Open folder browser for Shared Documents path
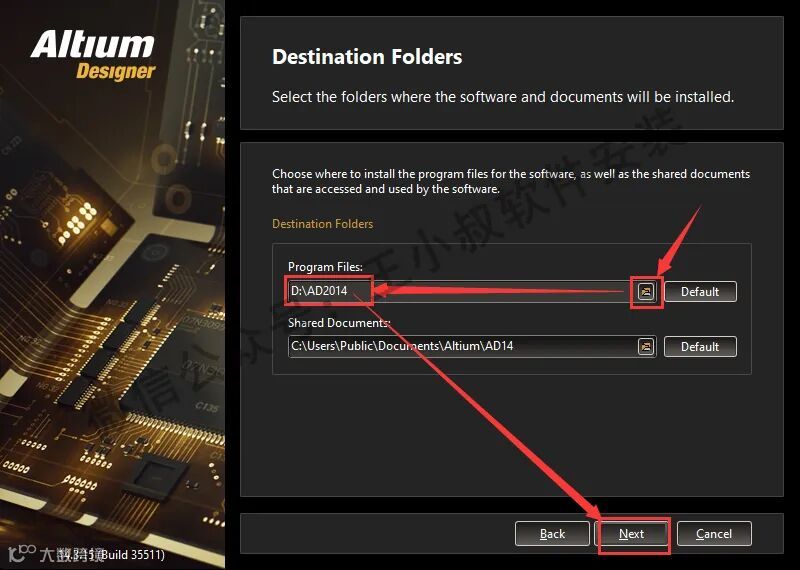This screenshot has width=800, height=570. coord(646,346)
